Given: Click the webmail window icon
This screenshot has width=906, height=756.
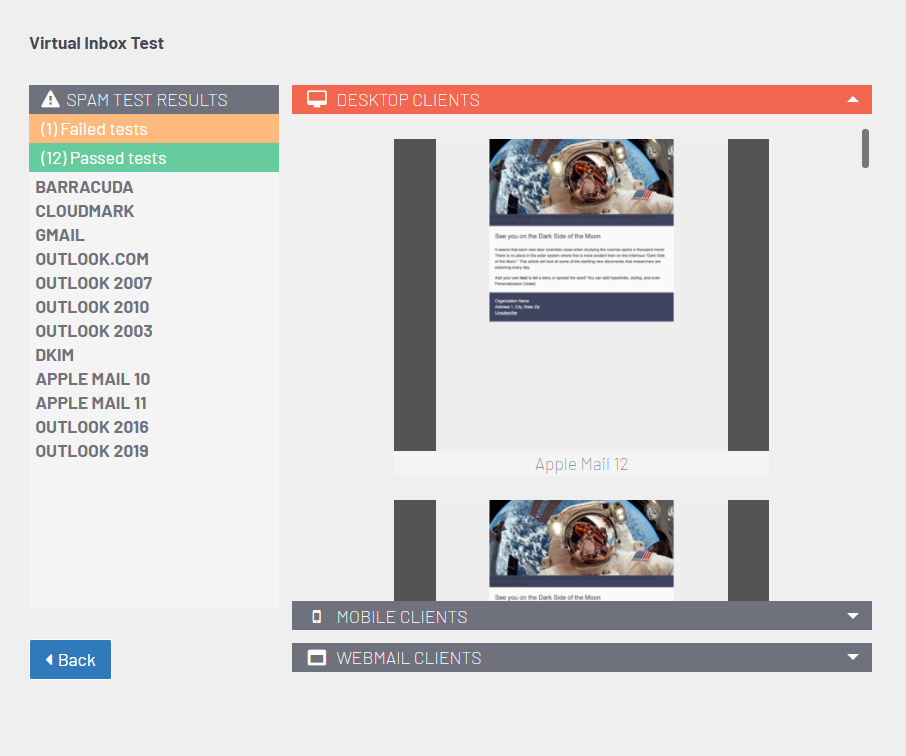Looking at the screenshot, I should (x=317, y=658).
